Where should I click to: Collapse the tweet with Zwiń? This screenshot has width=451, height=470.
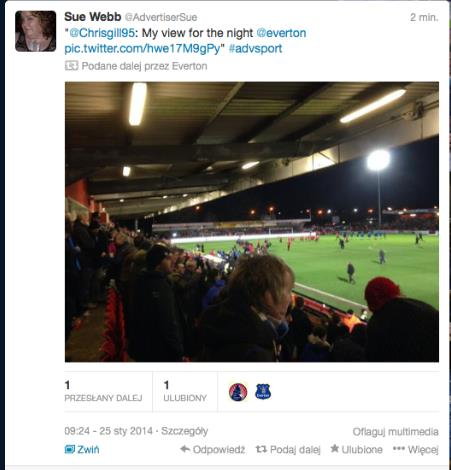click(x=82, y=449)
